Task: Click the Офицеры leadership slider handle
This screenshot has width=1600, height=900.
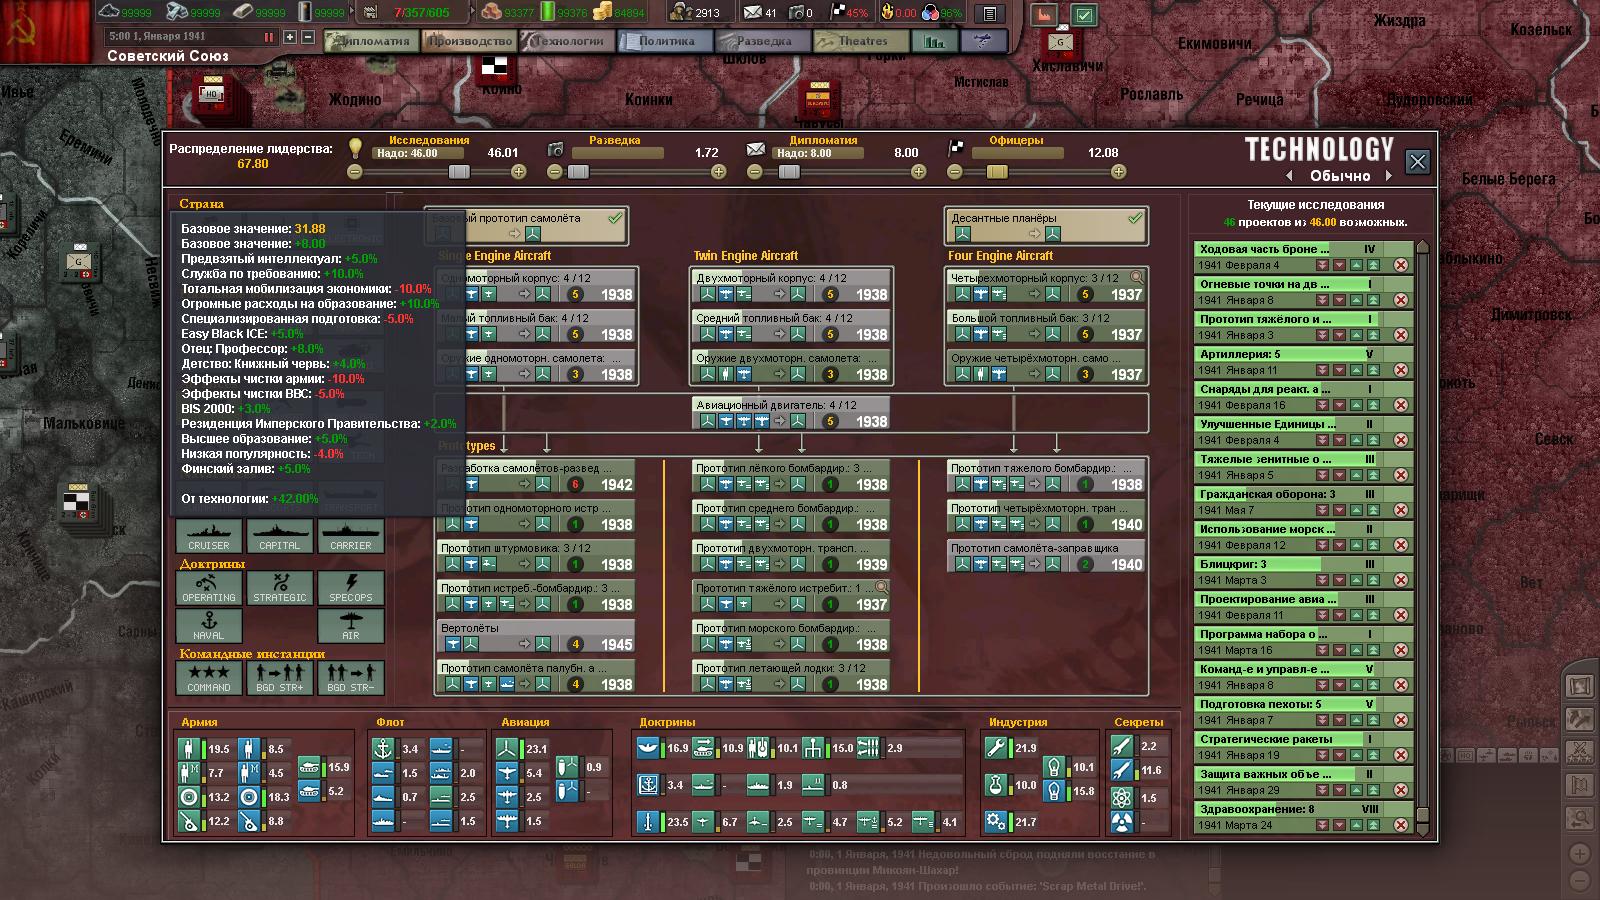Action: click(996, 172)
